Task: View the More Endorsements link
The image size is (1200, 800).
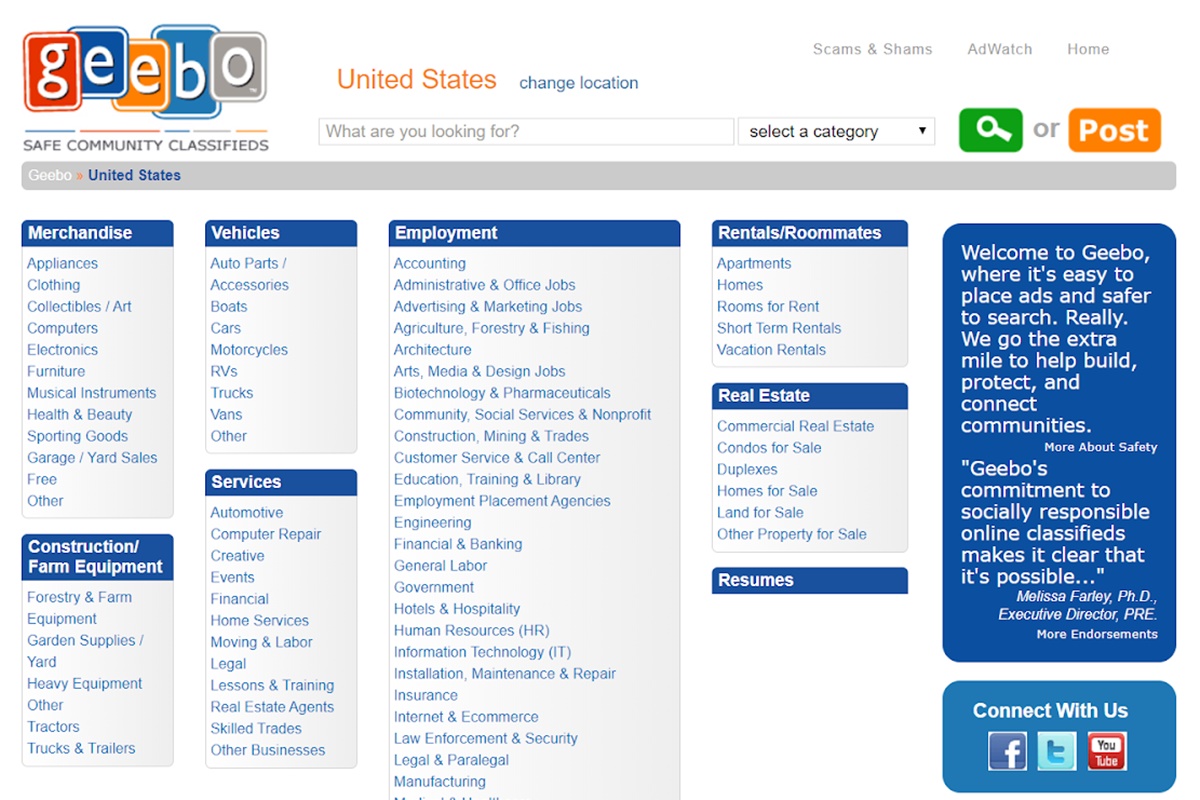Action: pos(1096,634)
